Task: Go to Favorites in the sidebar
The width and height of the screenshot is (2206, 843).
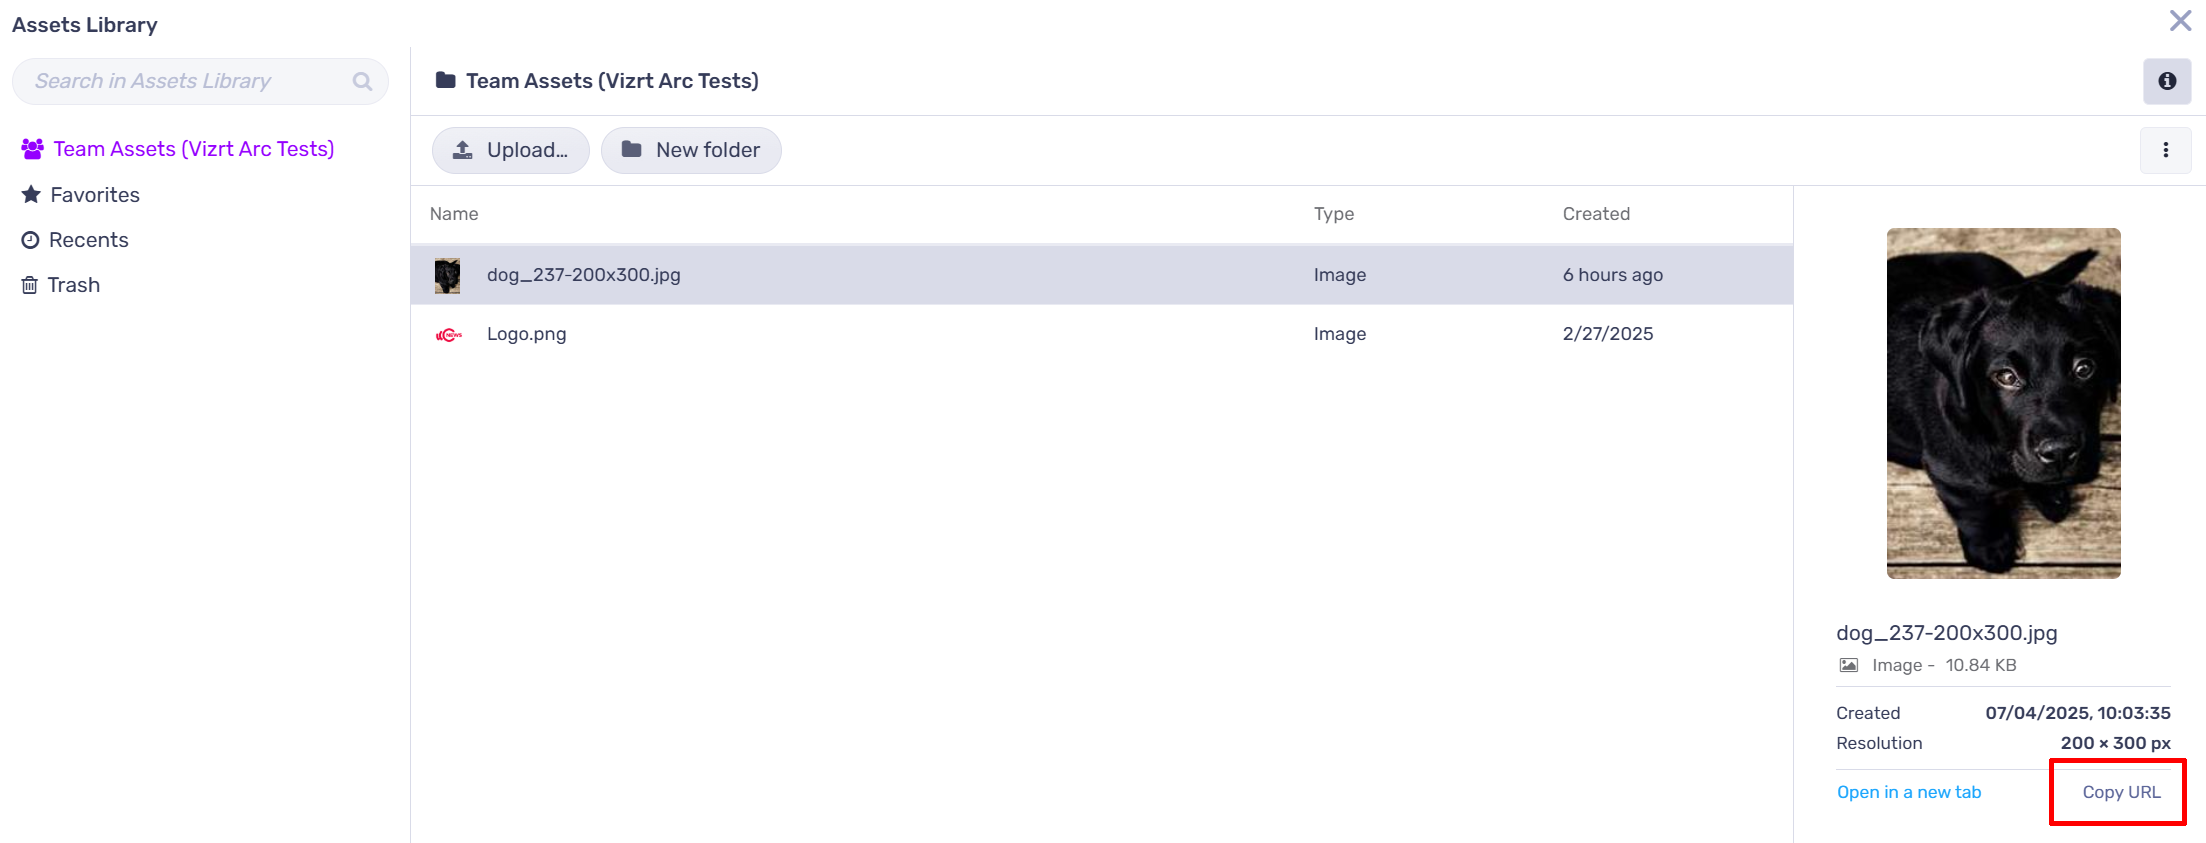Action: pos(95,195)
